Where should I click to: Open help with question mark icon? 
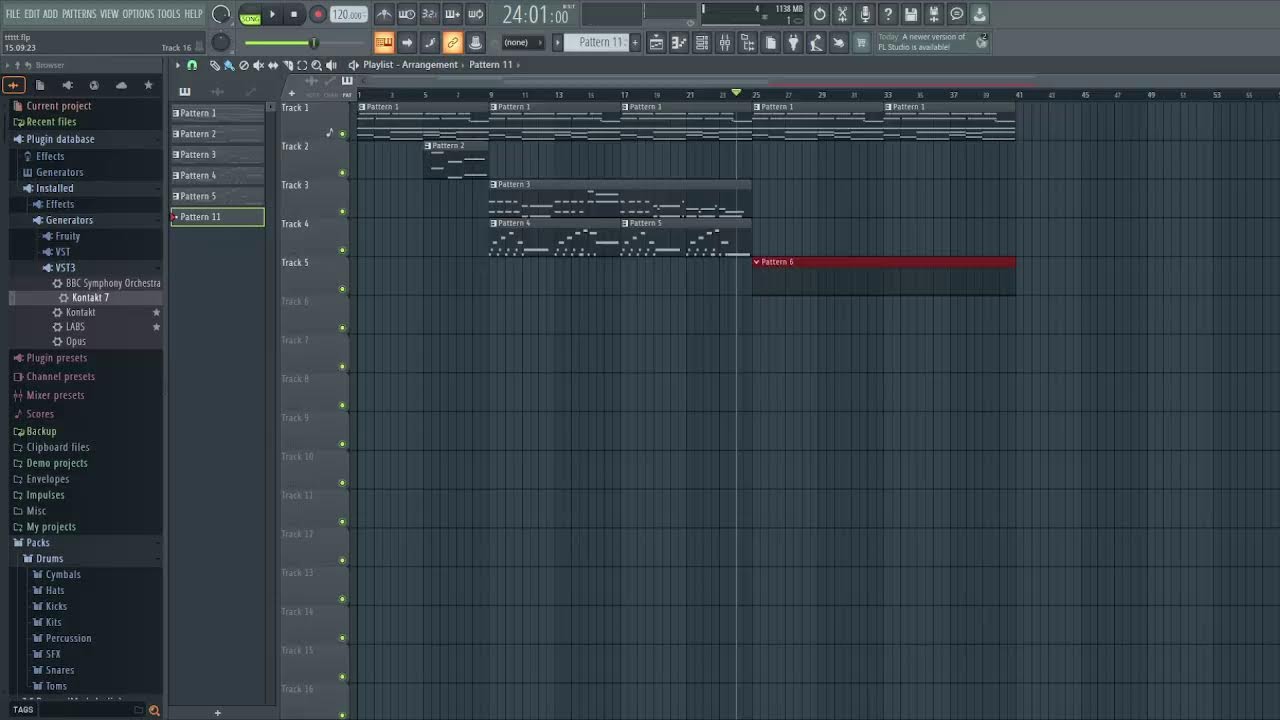tap(888, 14)
